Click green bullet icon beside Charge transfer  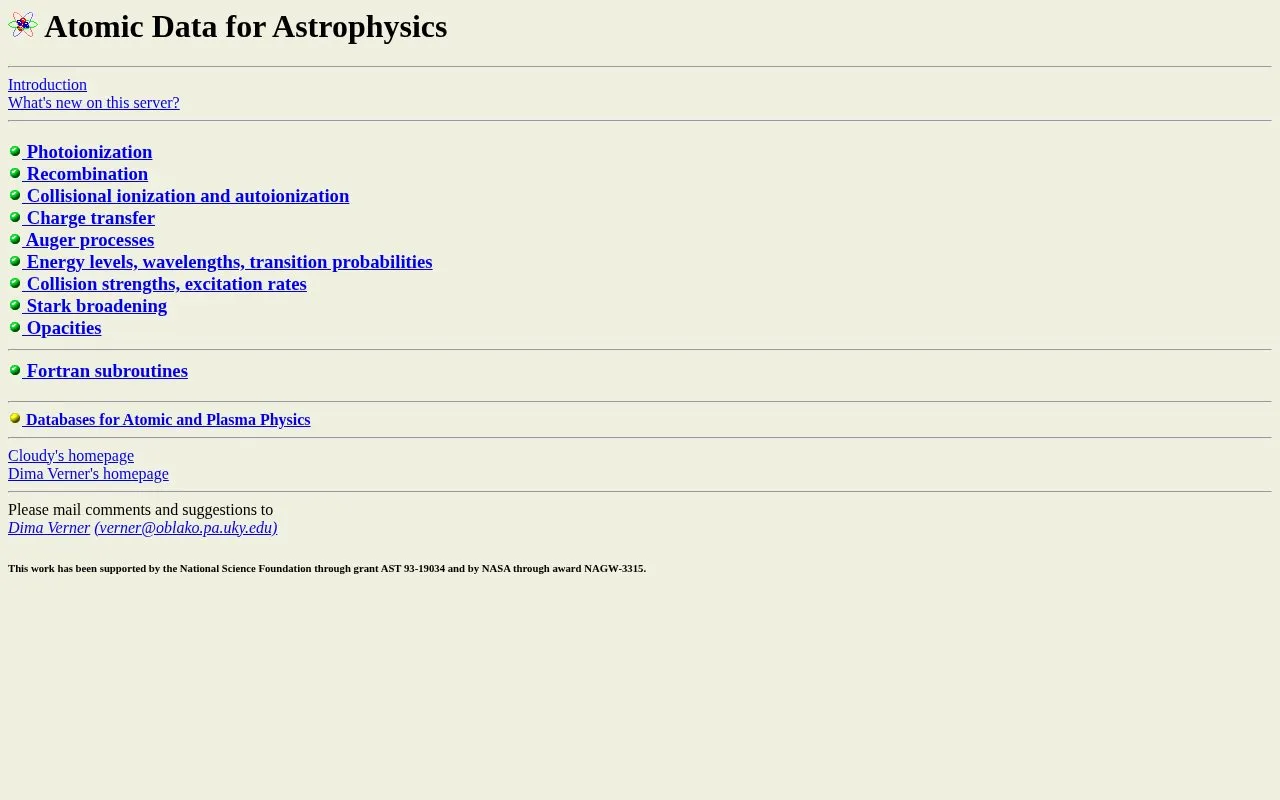(x=15, y=217)
